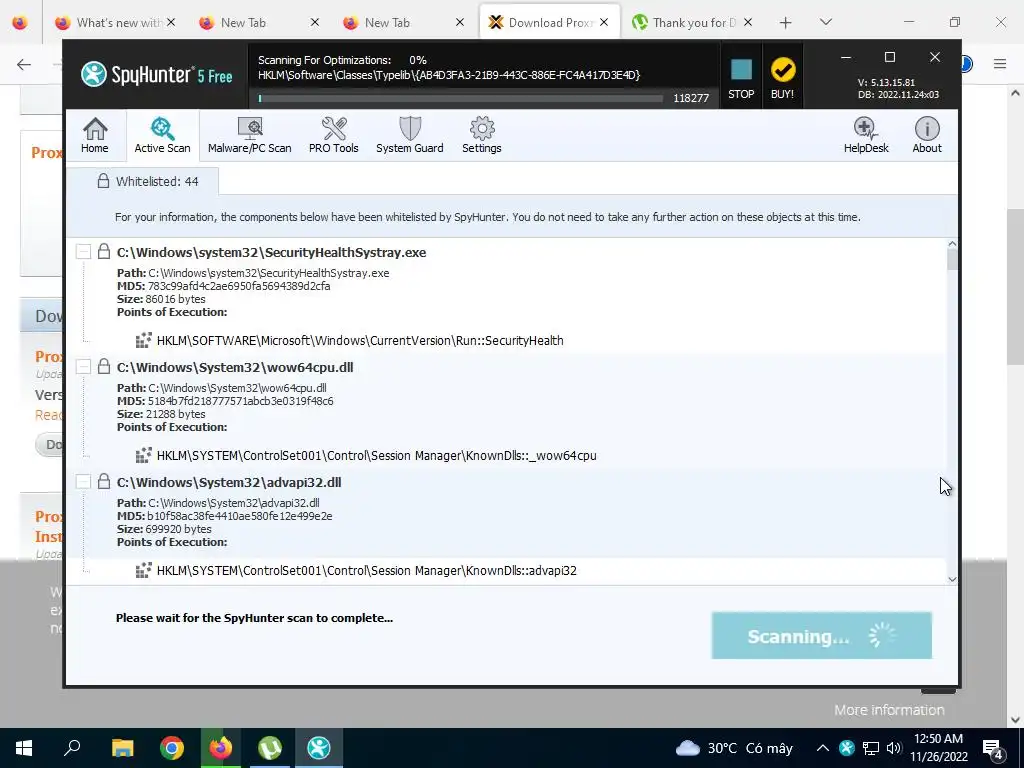
Task: Open the volume control in tray
Action: 894,748
